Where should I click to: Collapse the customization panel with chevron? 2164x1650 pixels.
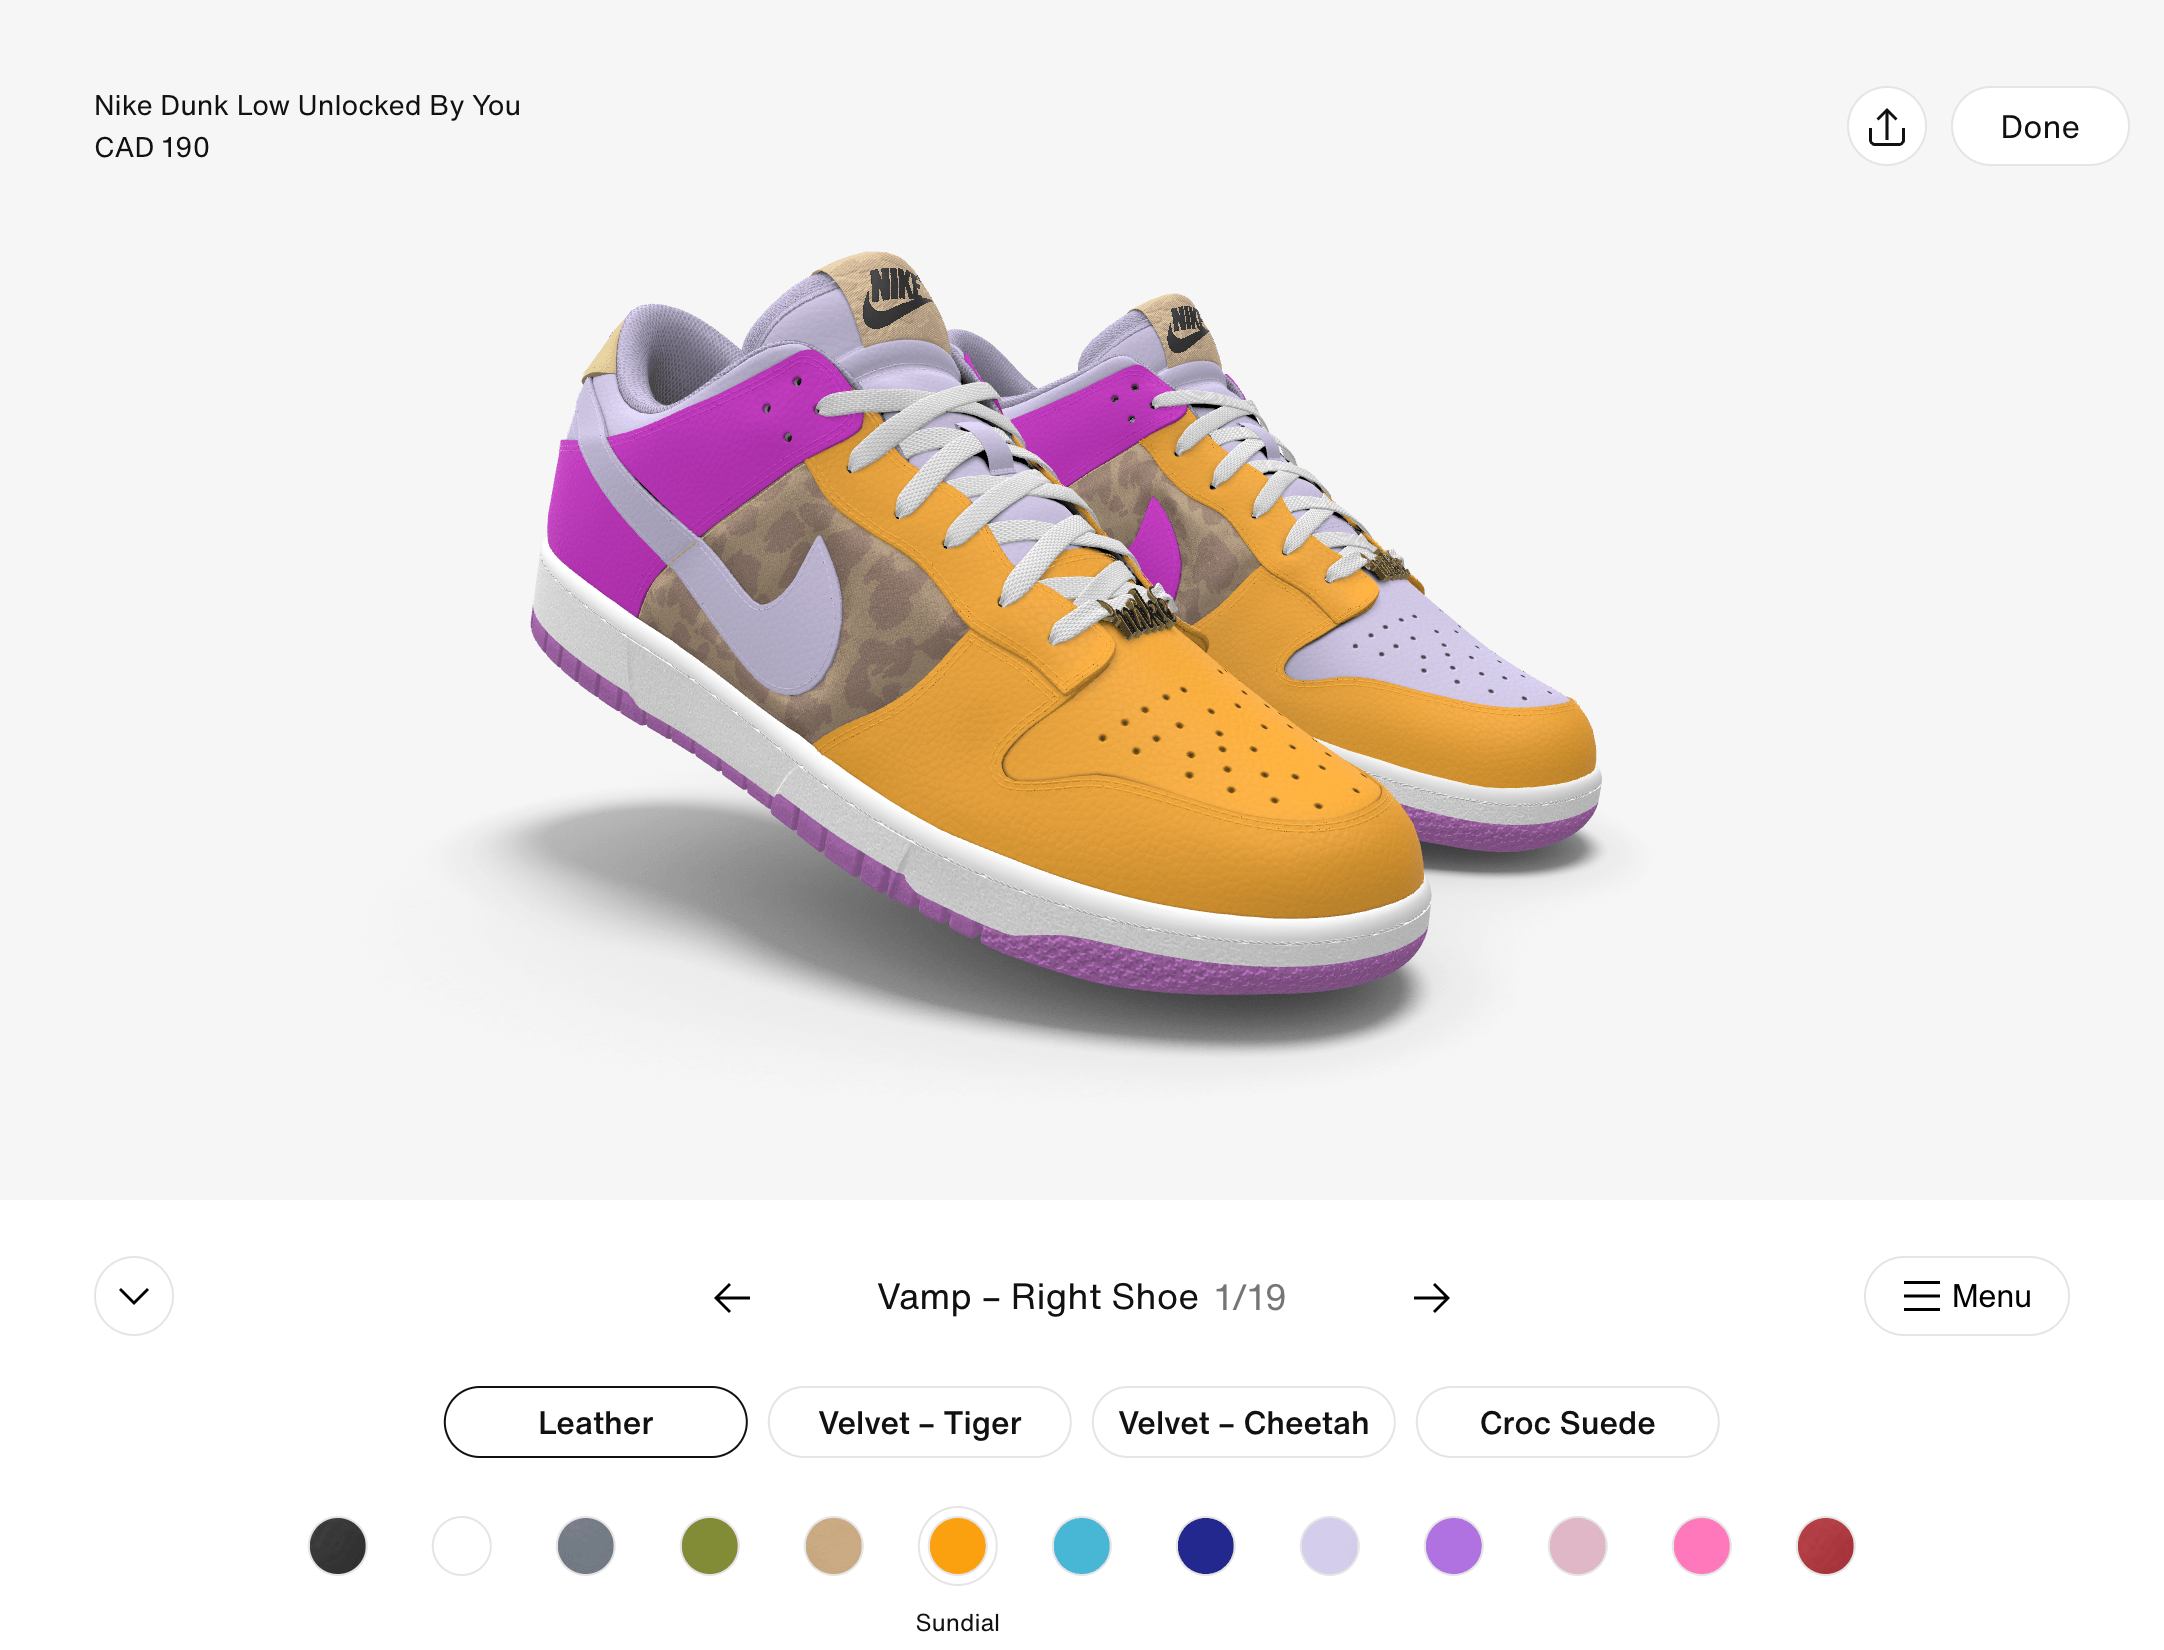point(134,1296)
